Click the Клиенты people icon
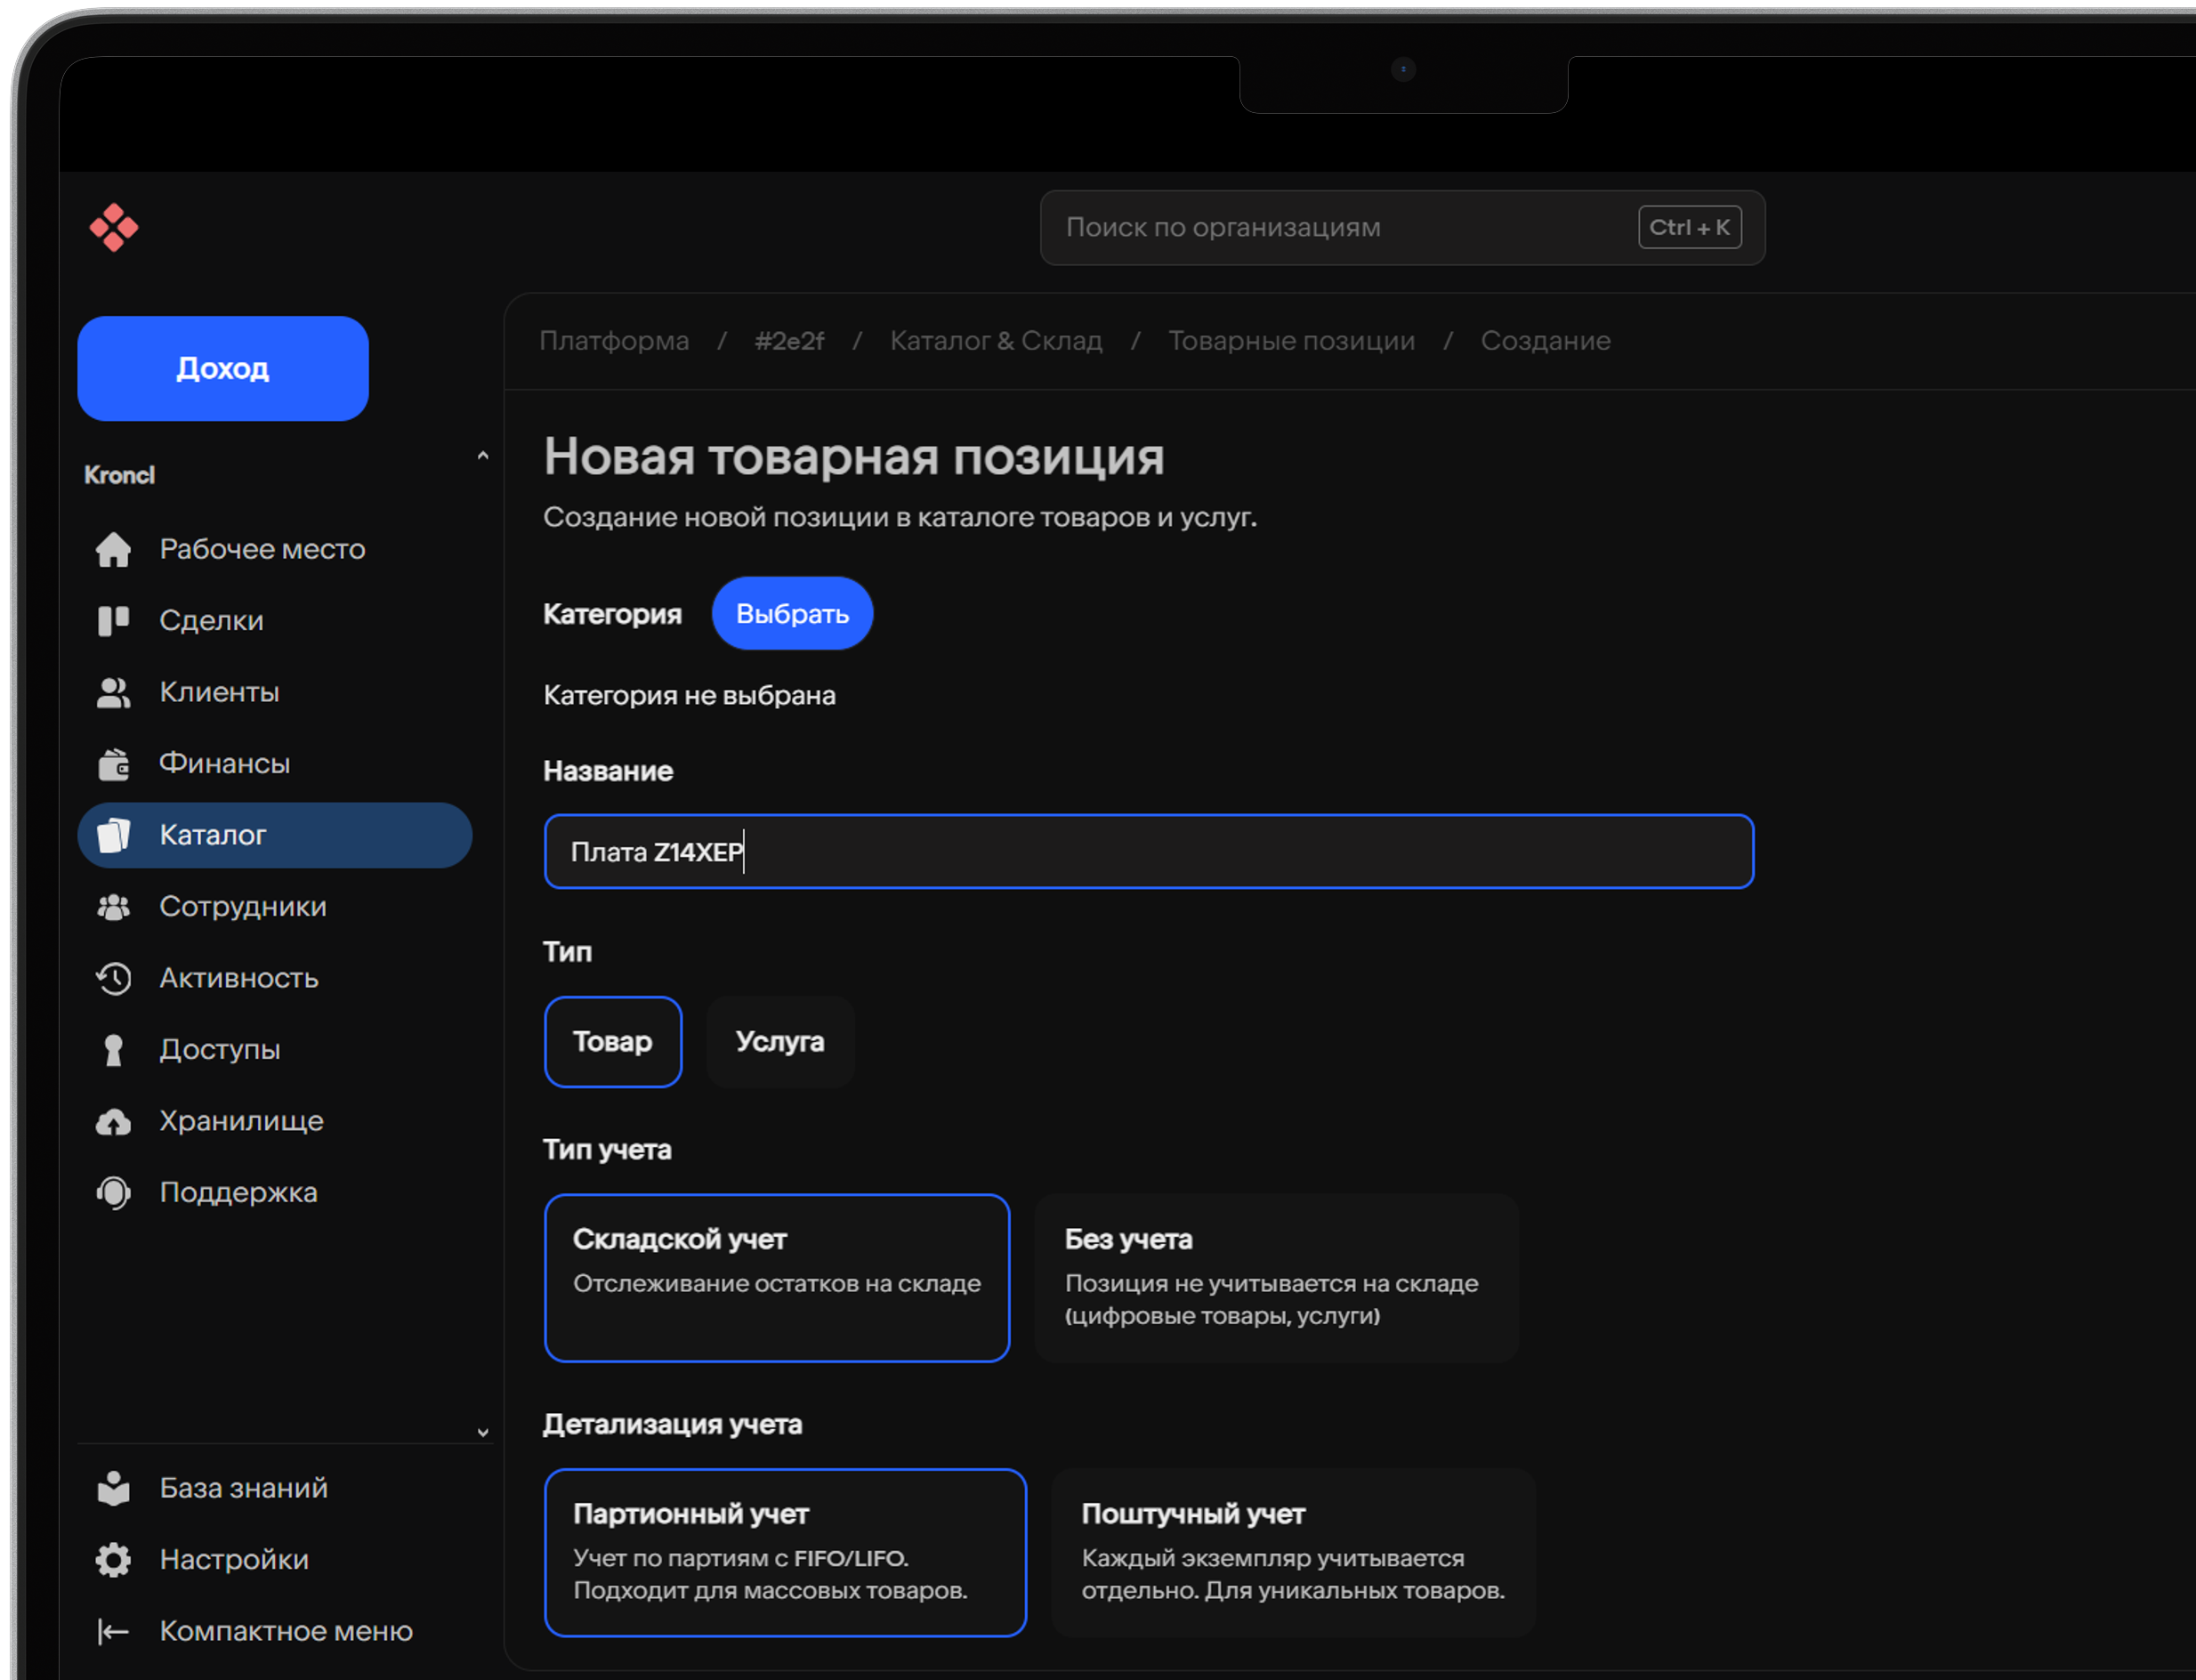Screen dimensions: 2196x1680 click(x=114, y=692)
